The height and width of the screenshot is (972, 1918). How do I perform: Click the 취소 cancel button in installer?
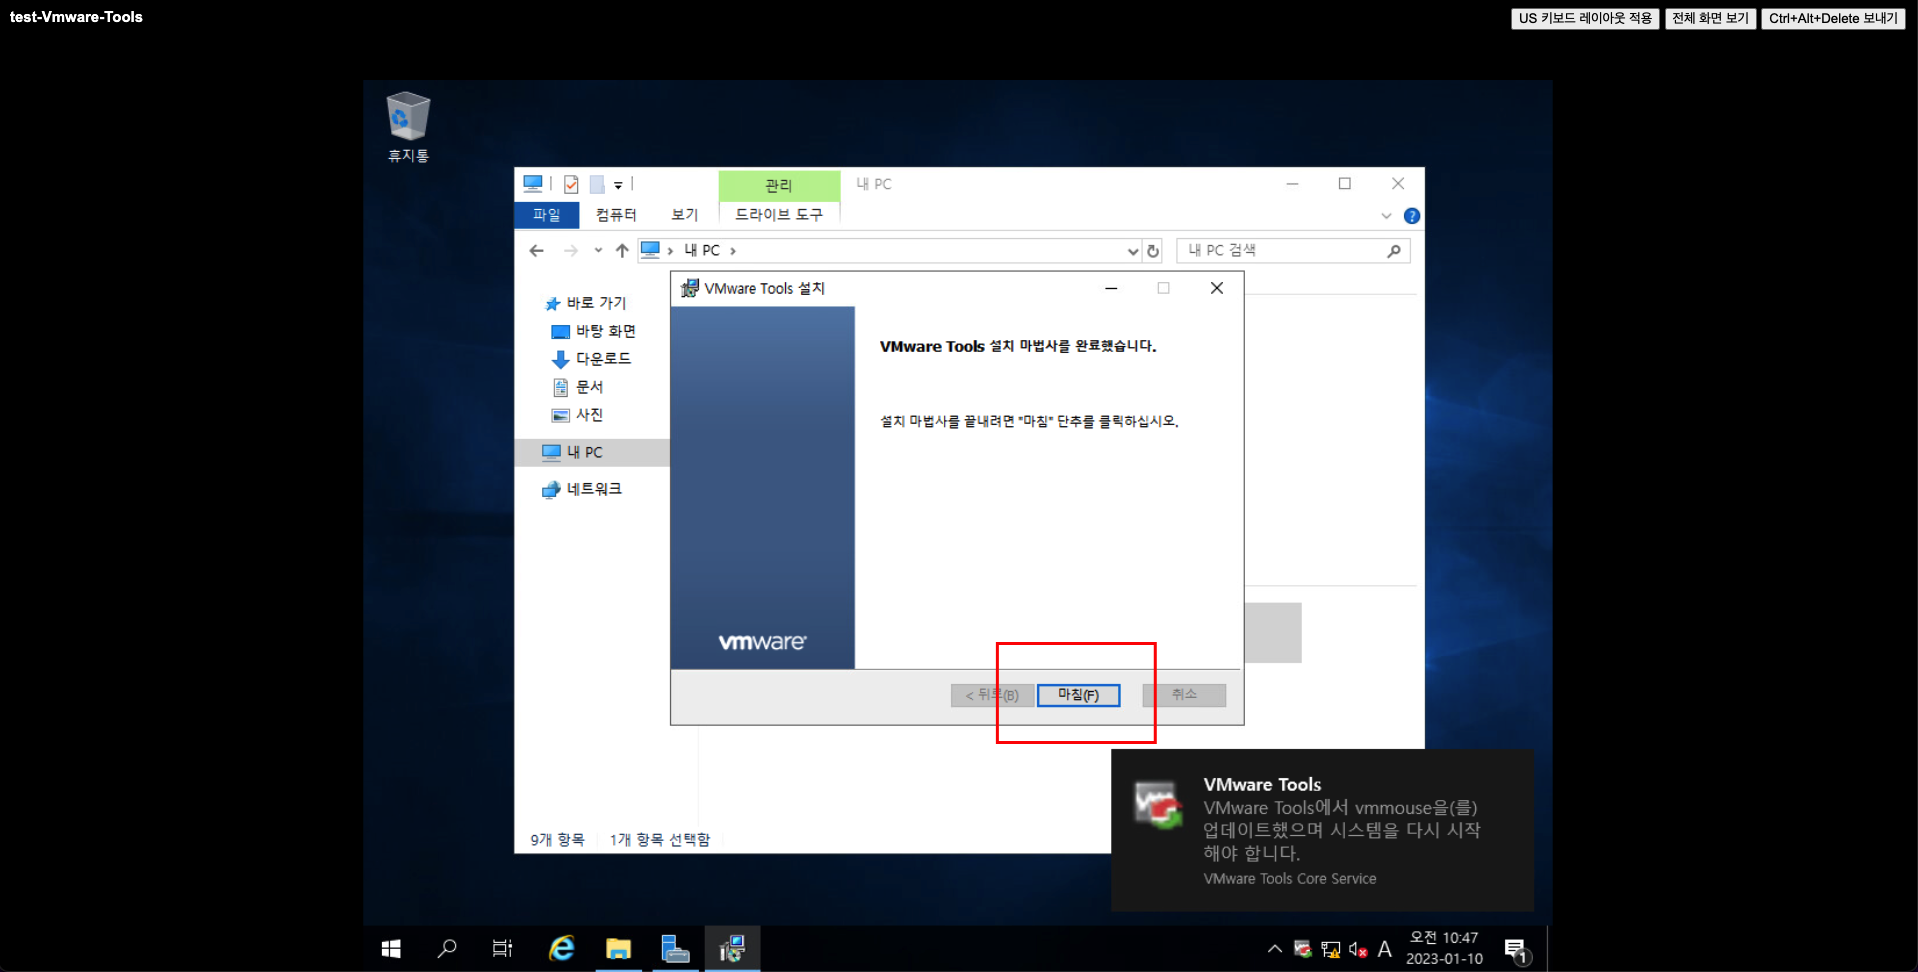pyautogui.click(x=1185, y=695)
